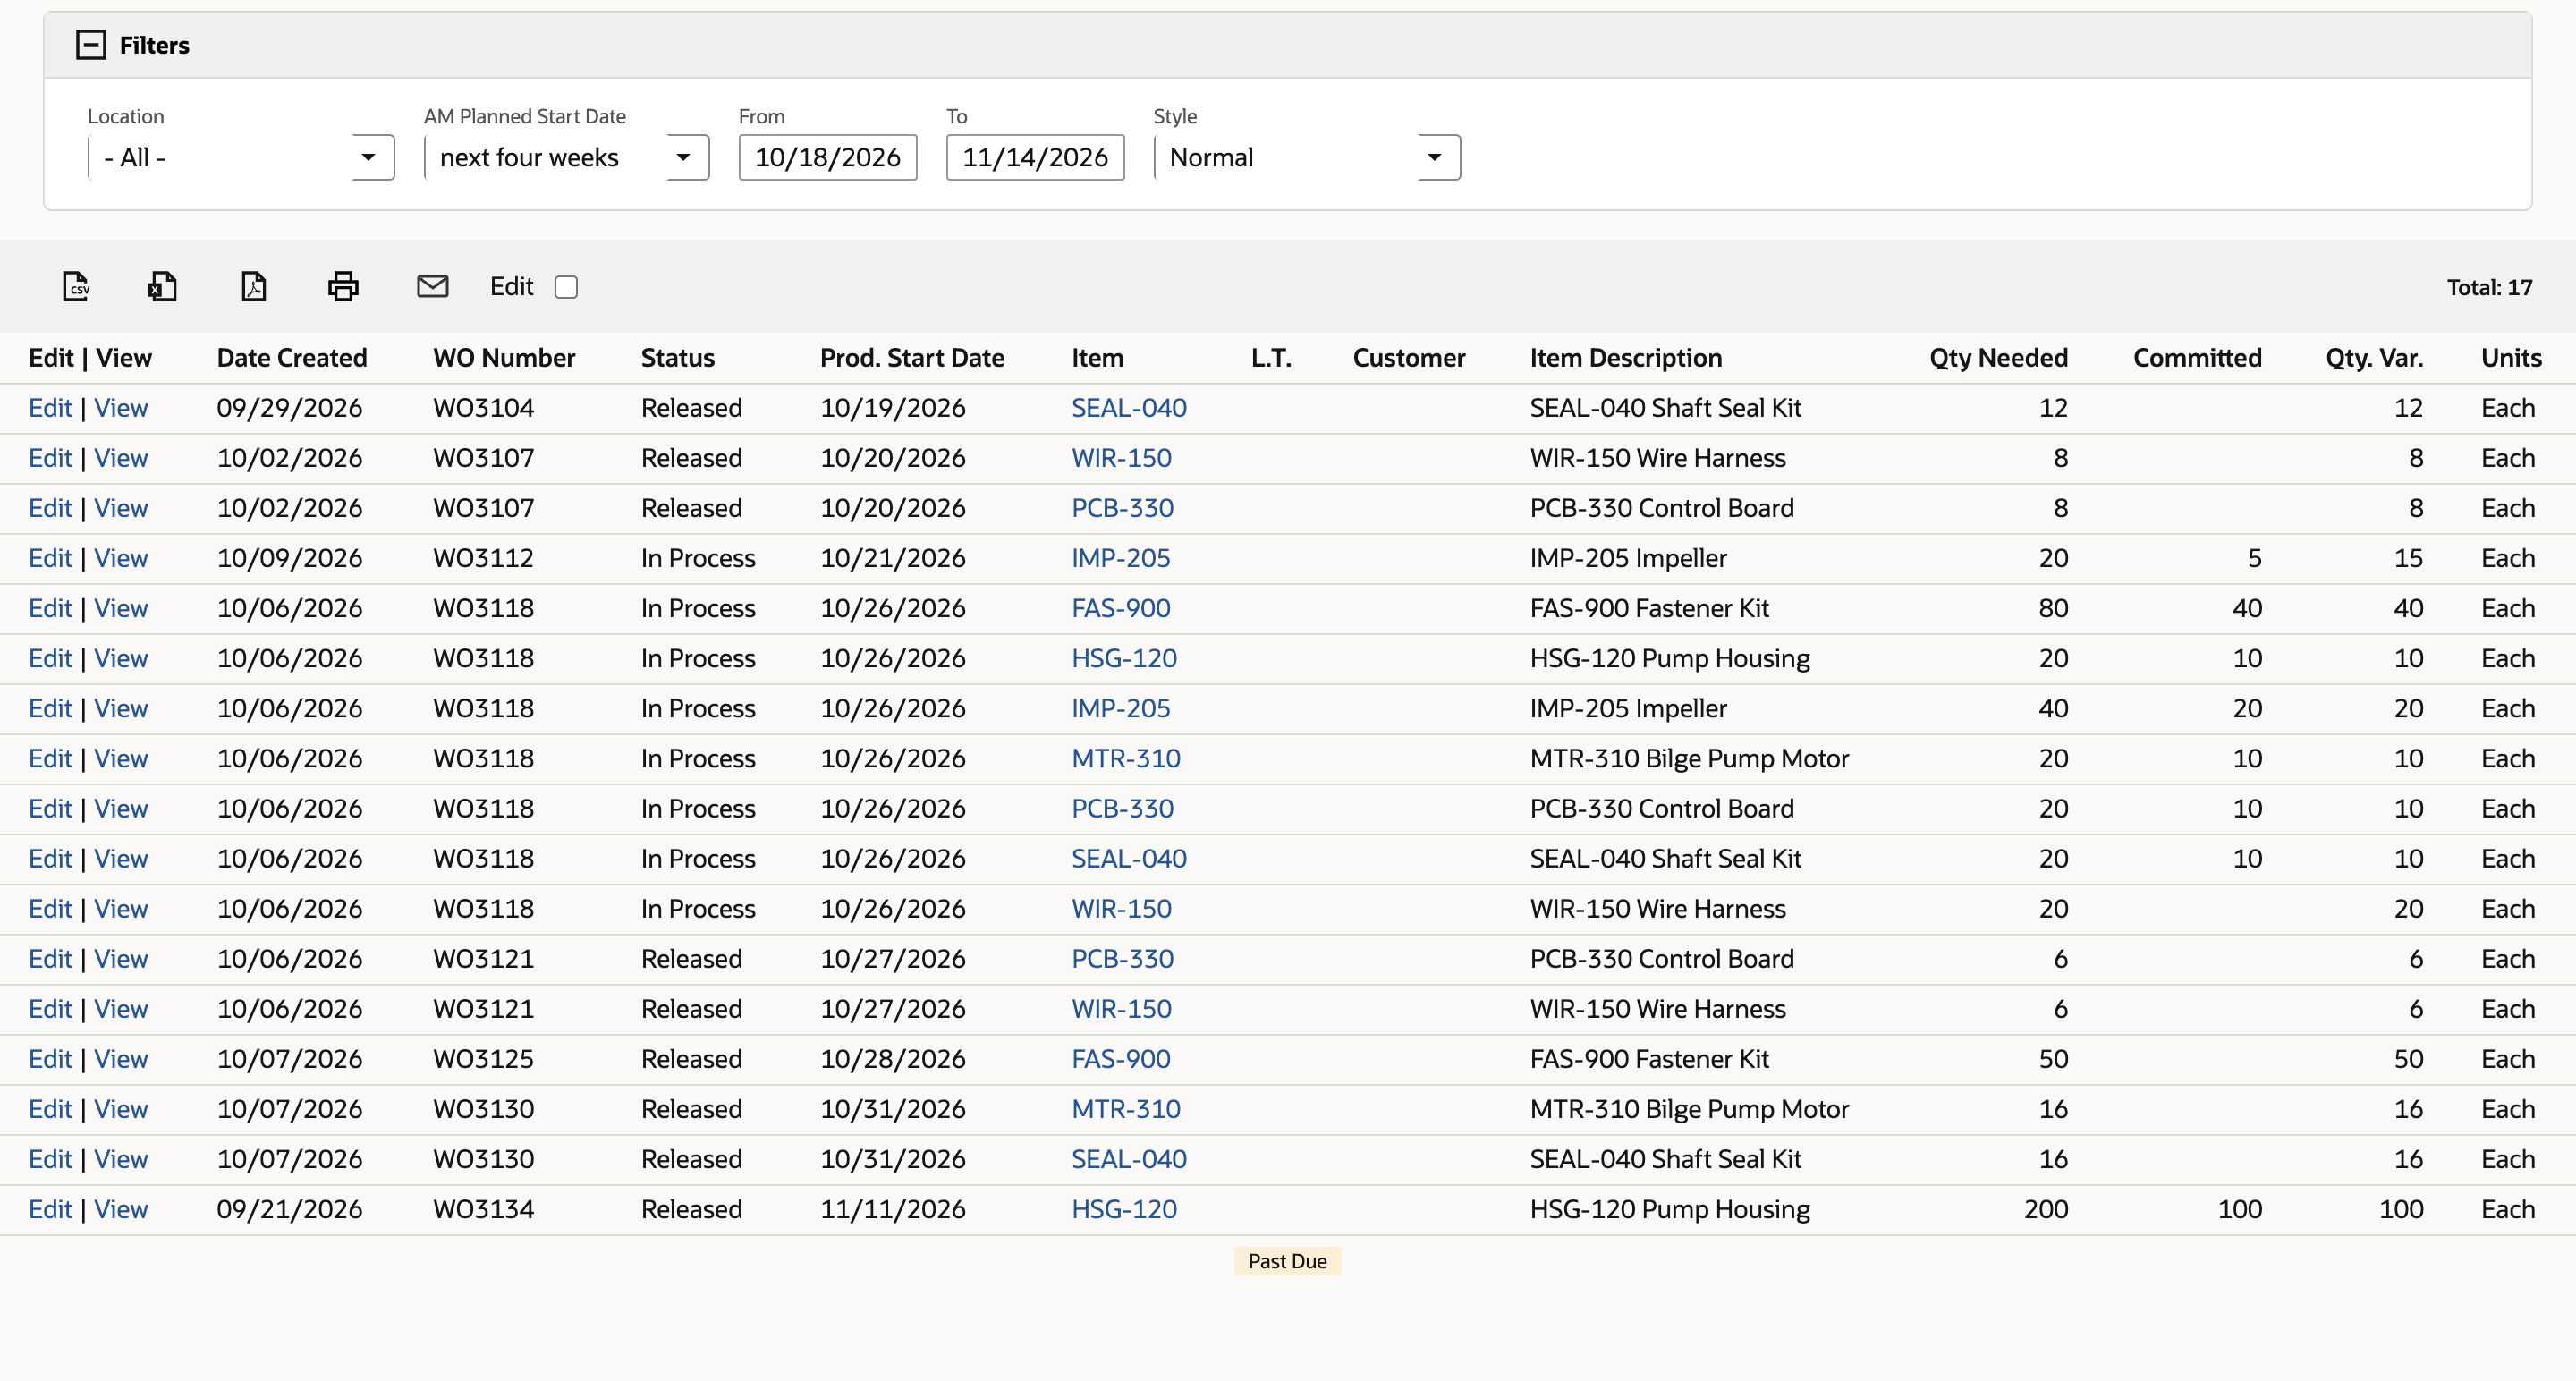Click Edit on the WO3125 row

50,1059
